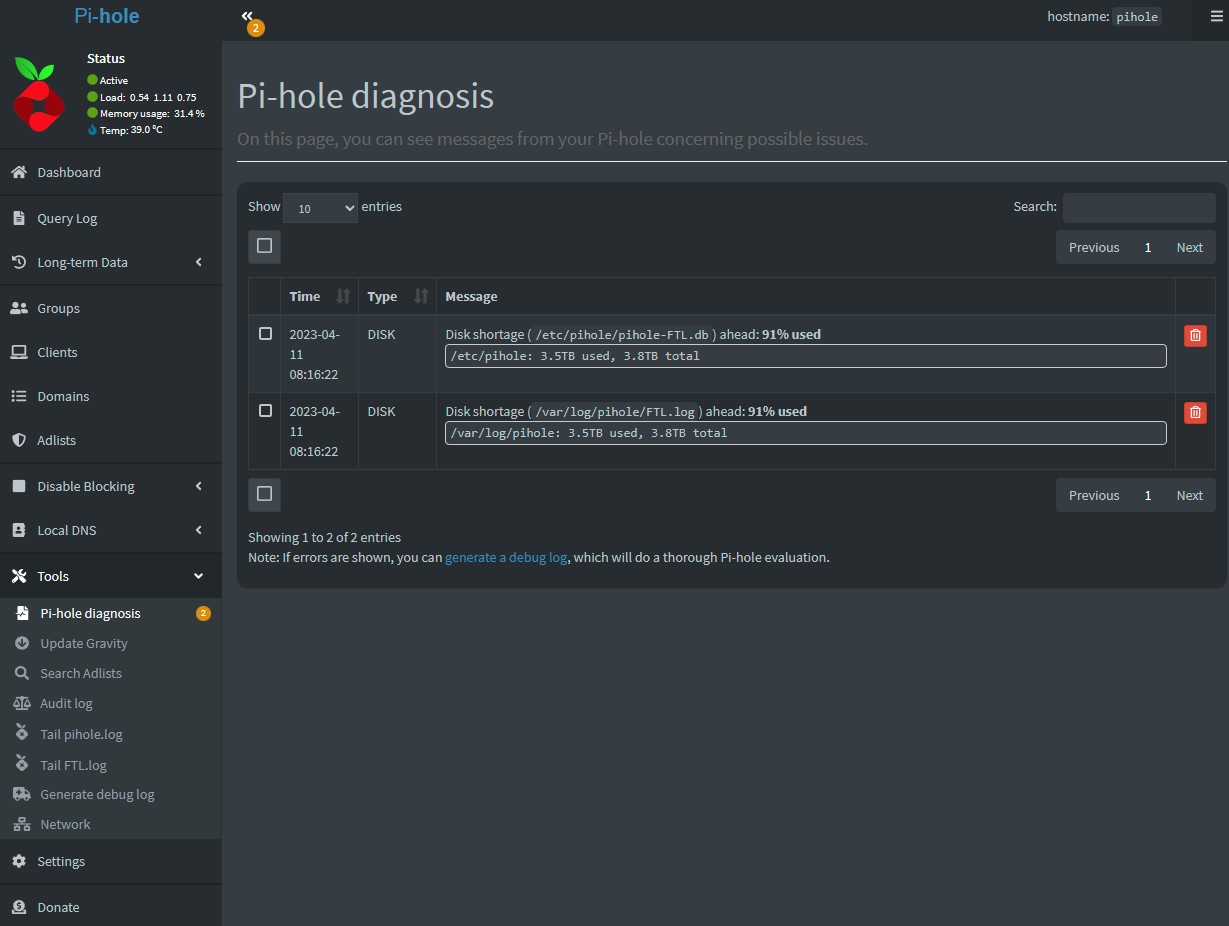Click the Tail pihole.log icon

pyautogui.click(x=22, y=733)
